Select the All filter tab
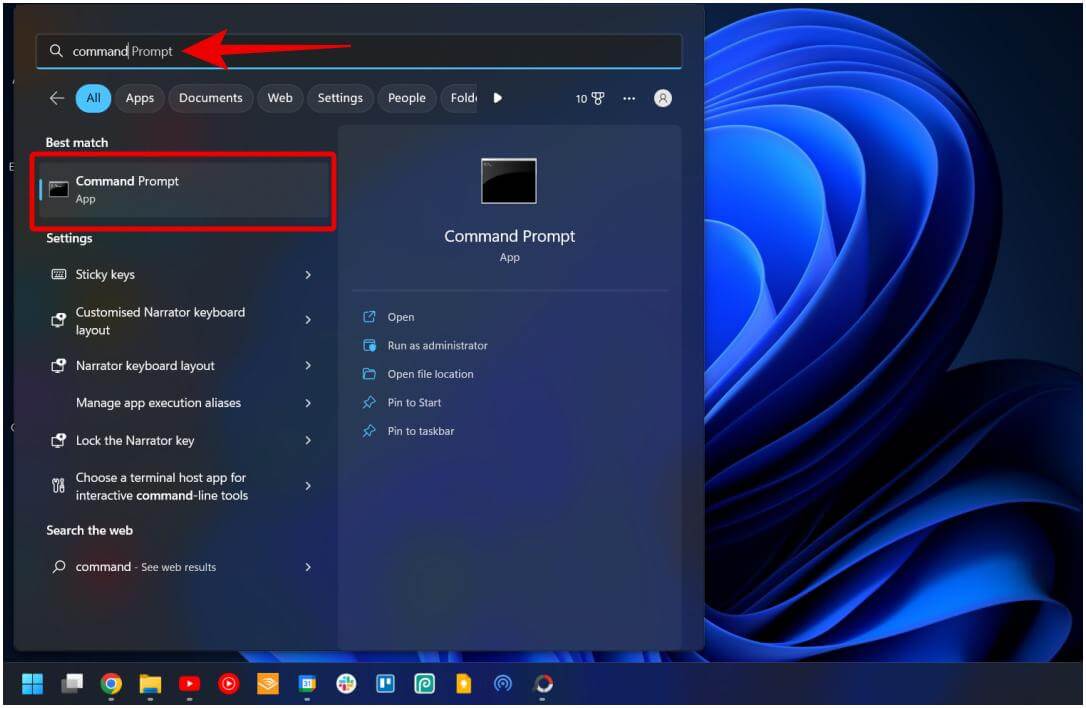1086x708 pixels. coord(94,98)
